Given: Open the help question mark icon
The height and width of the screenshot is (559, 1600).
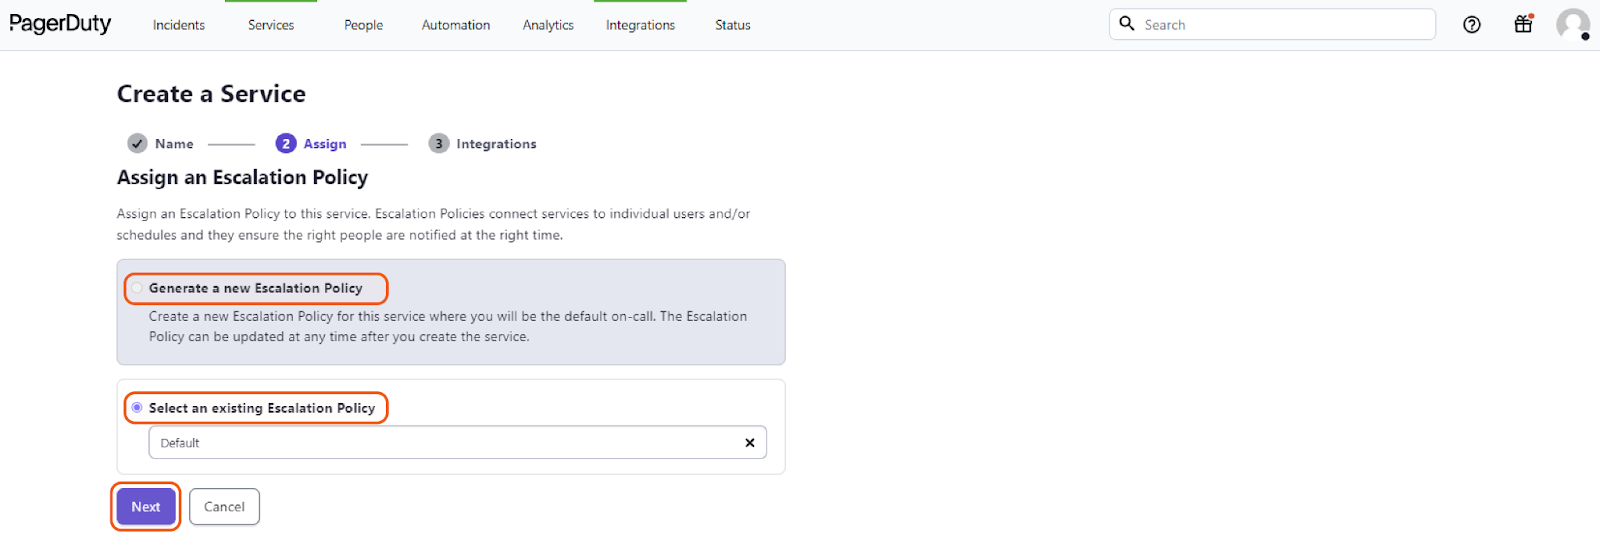Looking at the screenshot, I should click(x=1471, y=25).
